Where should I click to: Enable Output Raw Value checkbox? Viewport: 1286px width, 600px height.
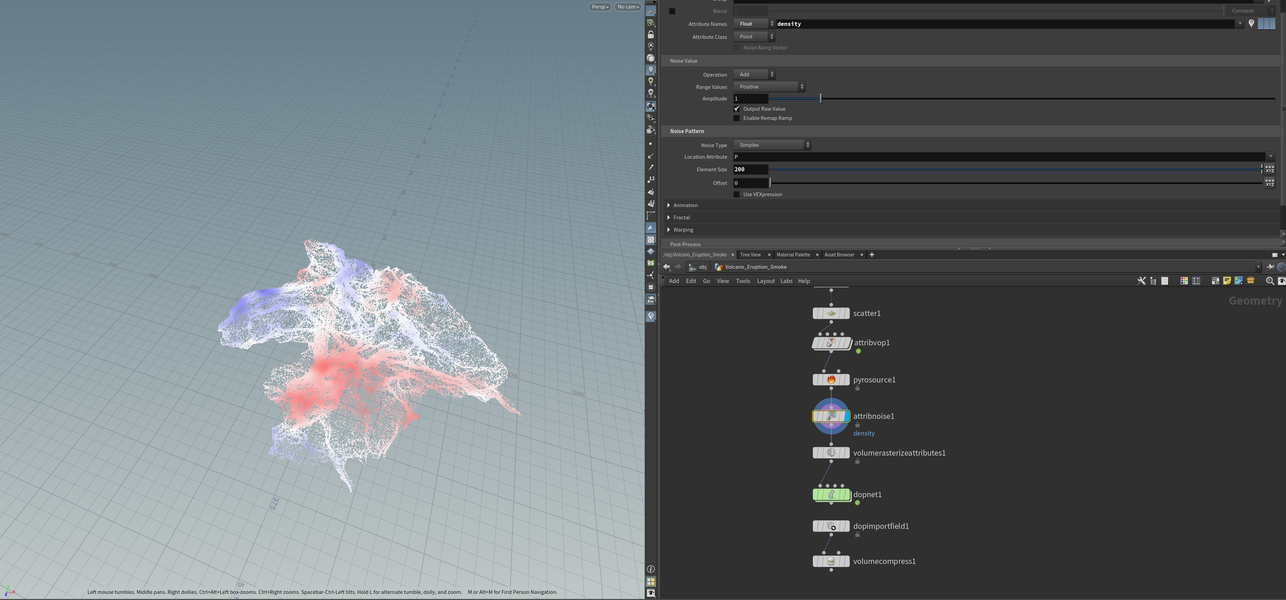click(737, 108)
